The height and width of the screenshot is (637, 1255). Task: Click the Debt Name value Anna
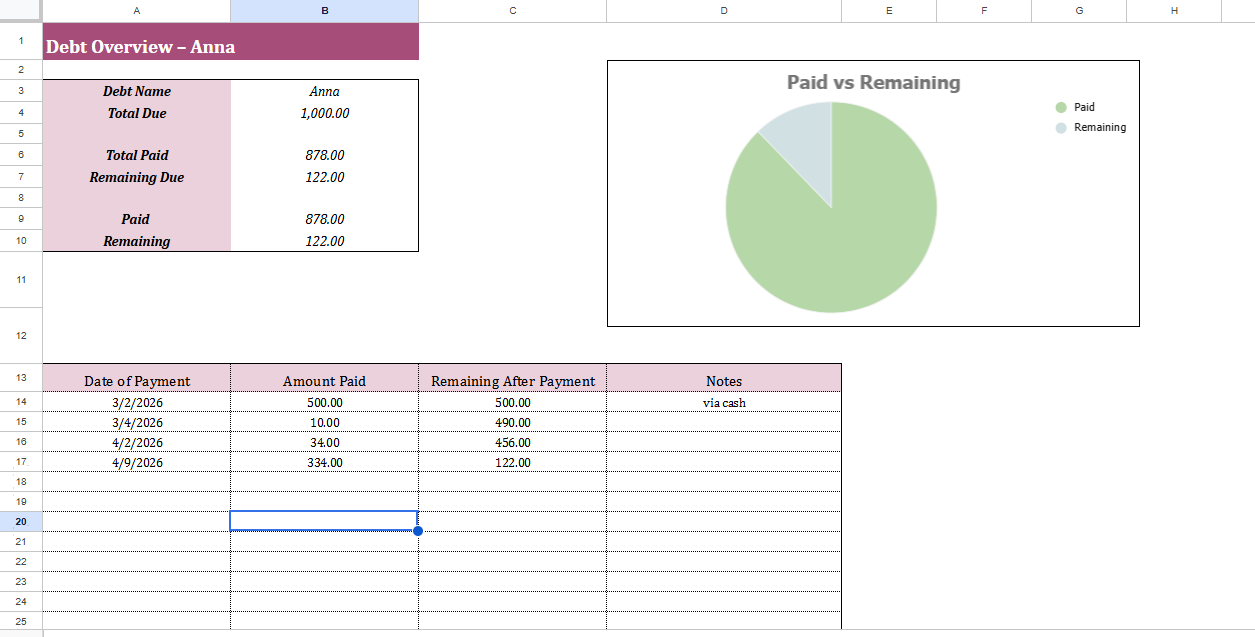pos(324,92)
